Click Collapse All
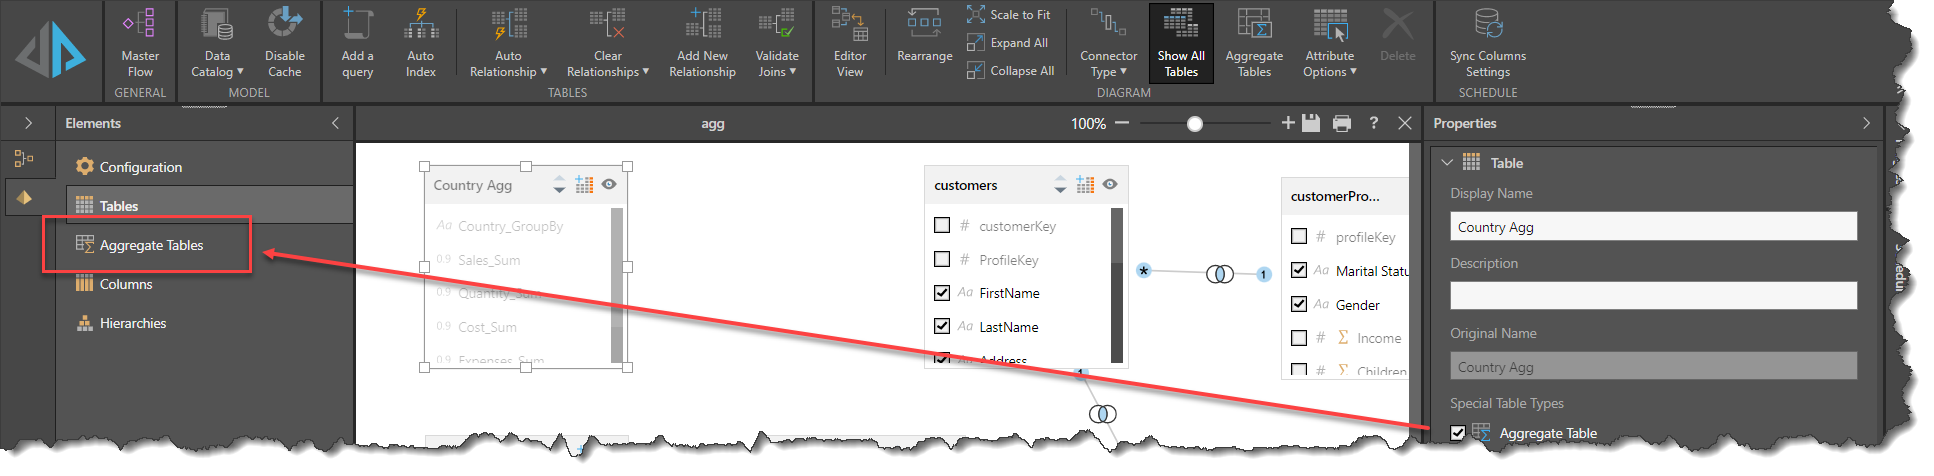Viewport: 1934px width, 476px height. [x=1011, y=70]
